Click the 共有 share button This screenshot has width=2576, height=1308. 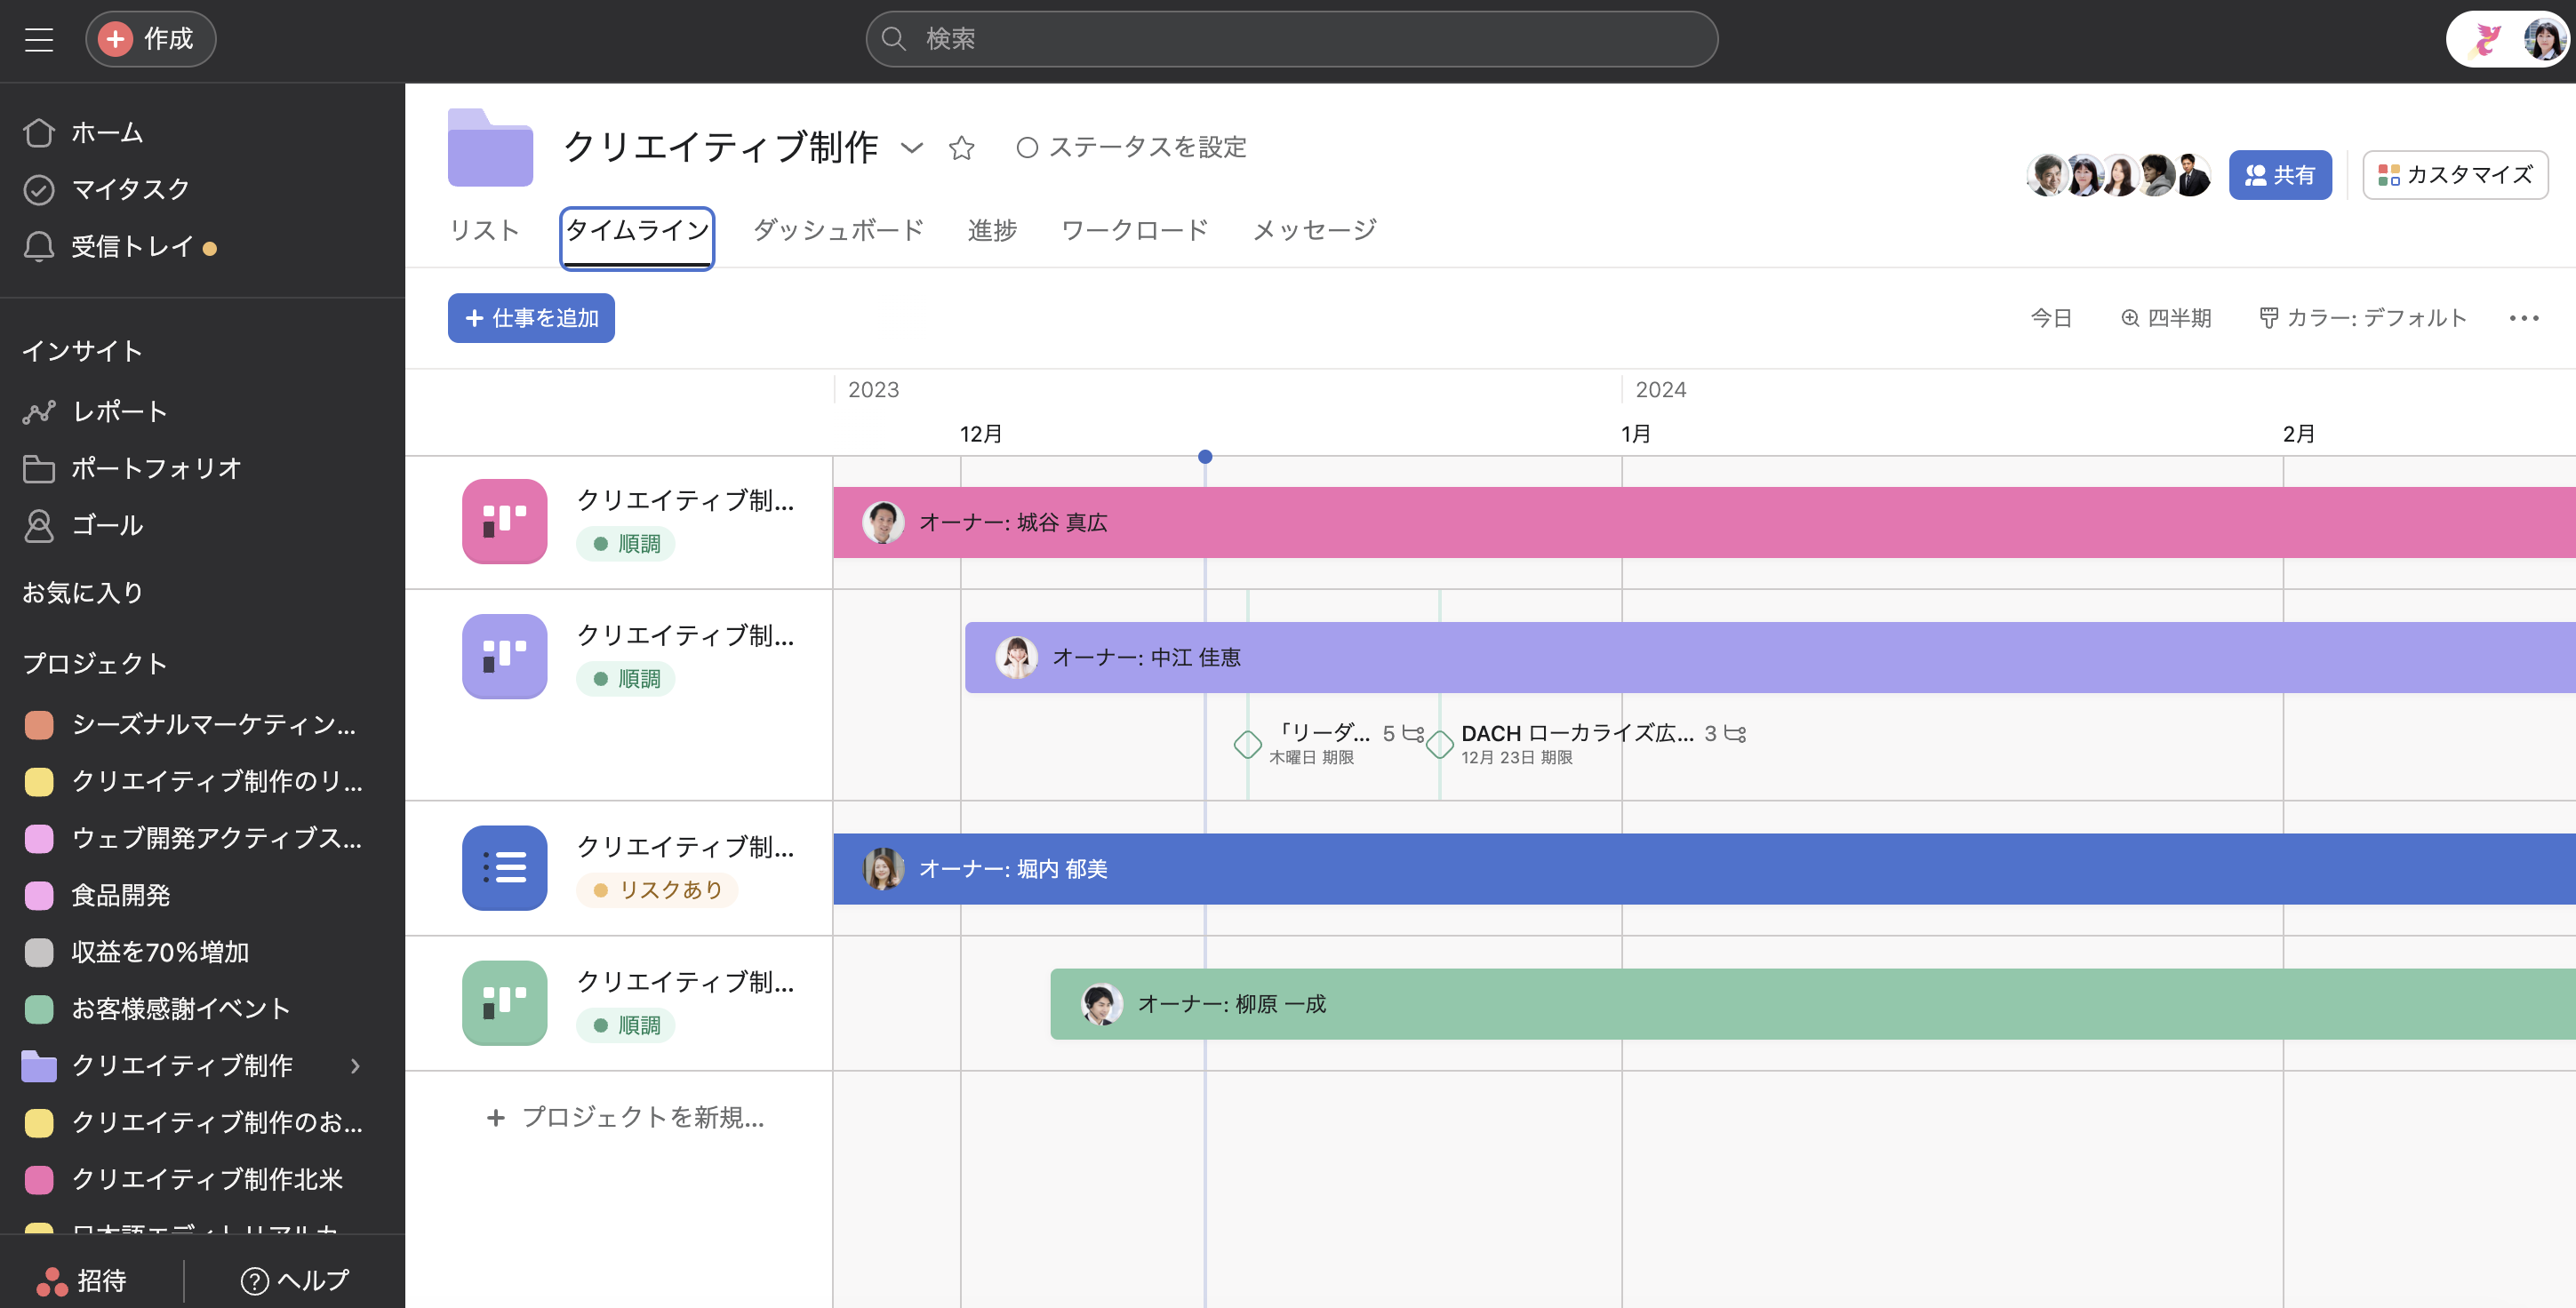tap(2279, 175)
